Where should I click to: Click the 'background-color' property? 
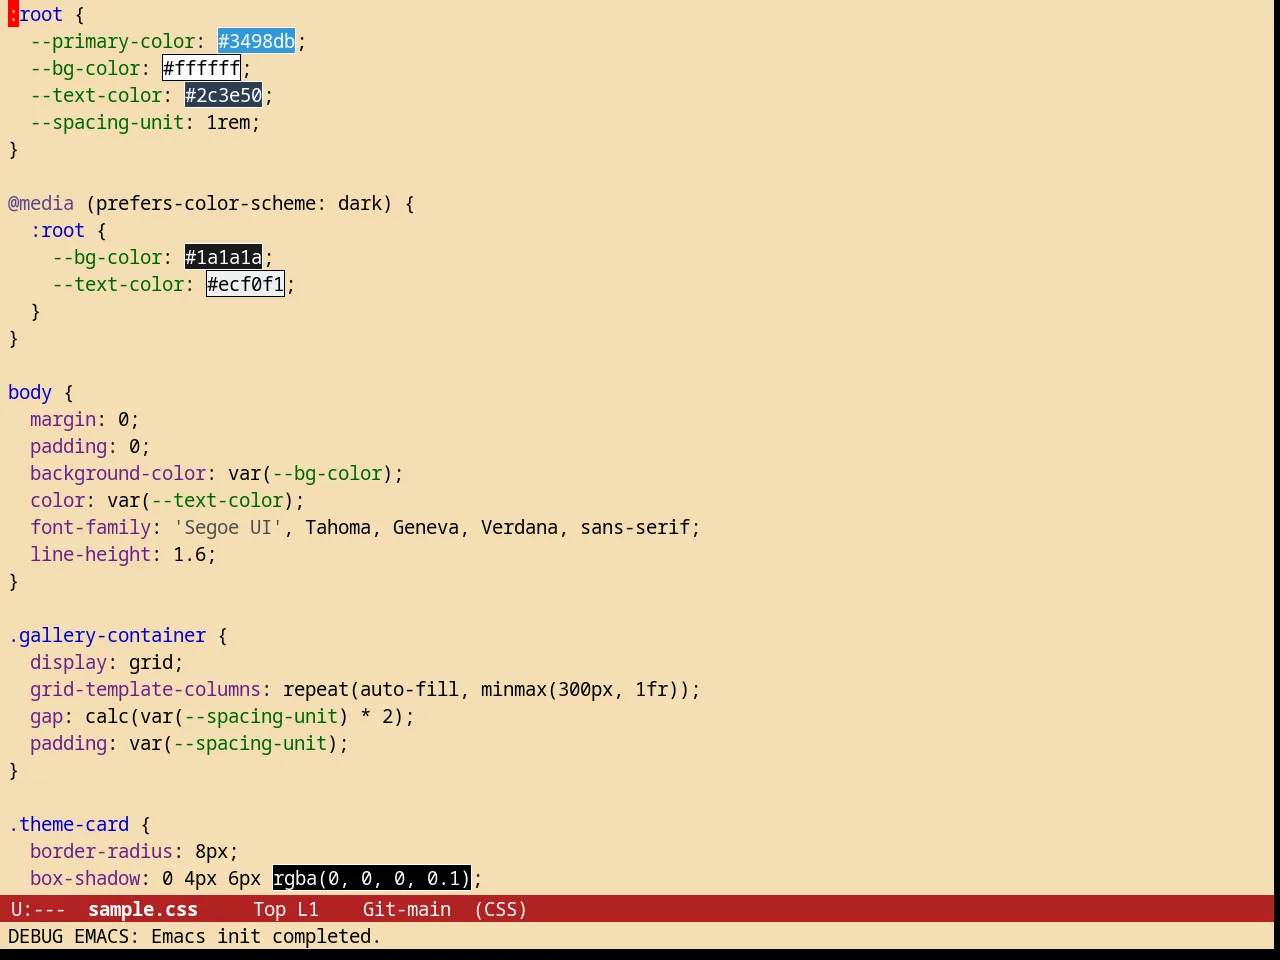(118, 473)
